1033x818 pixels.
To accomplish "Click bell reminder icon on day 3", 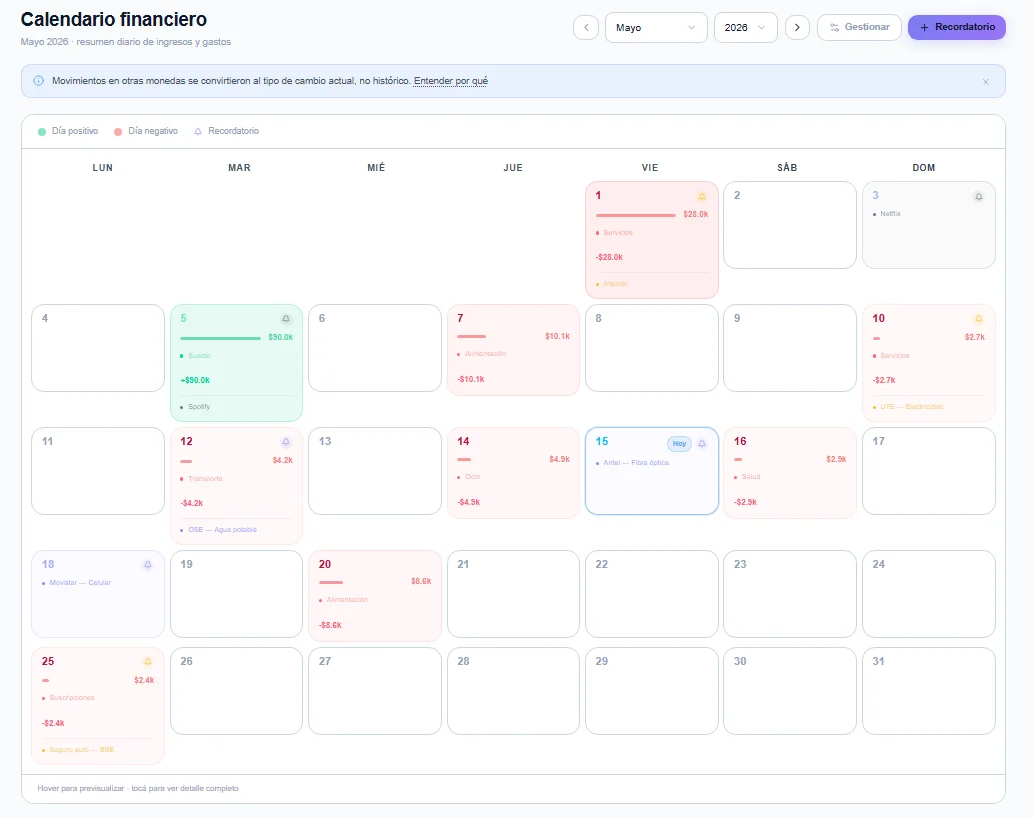I will [x=978, y=196].
